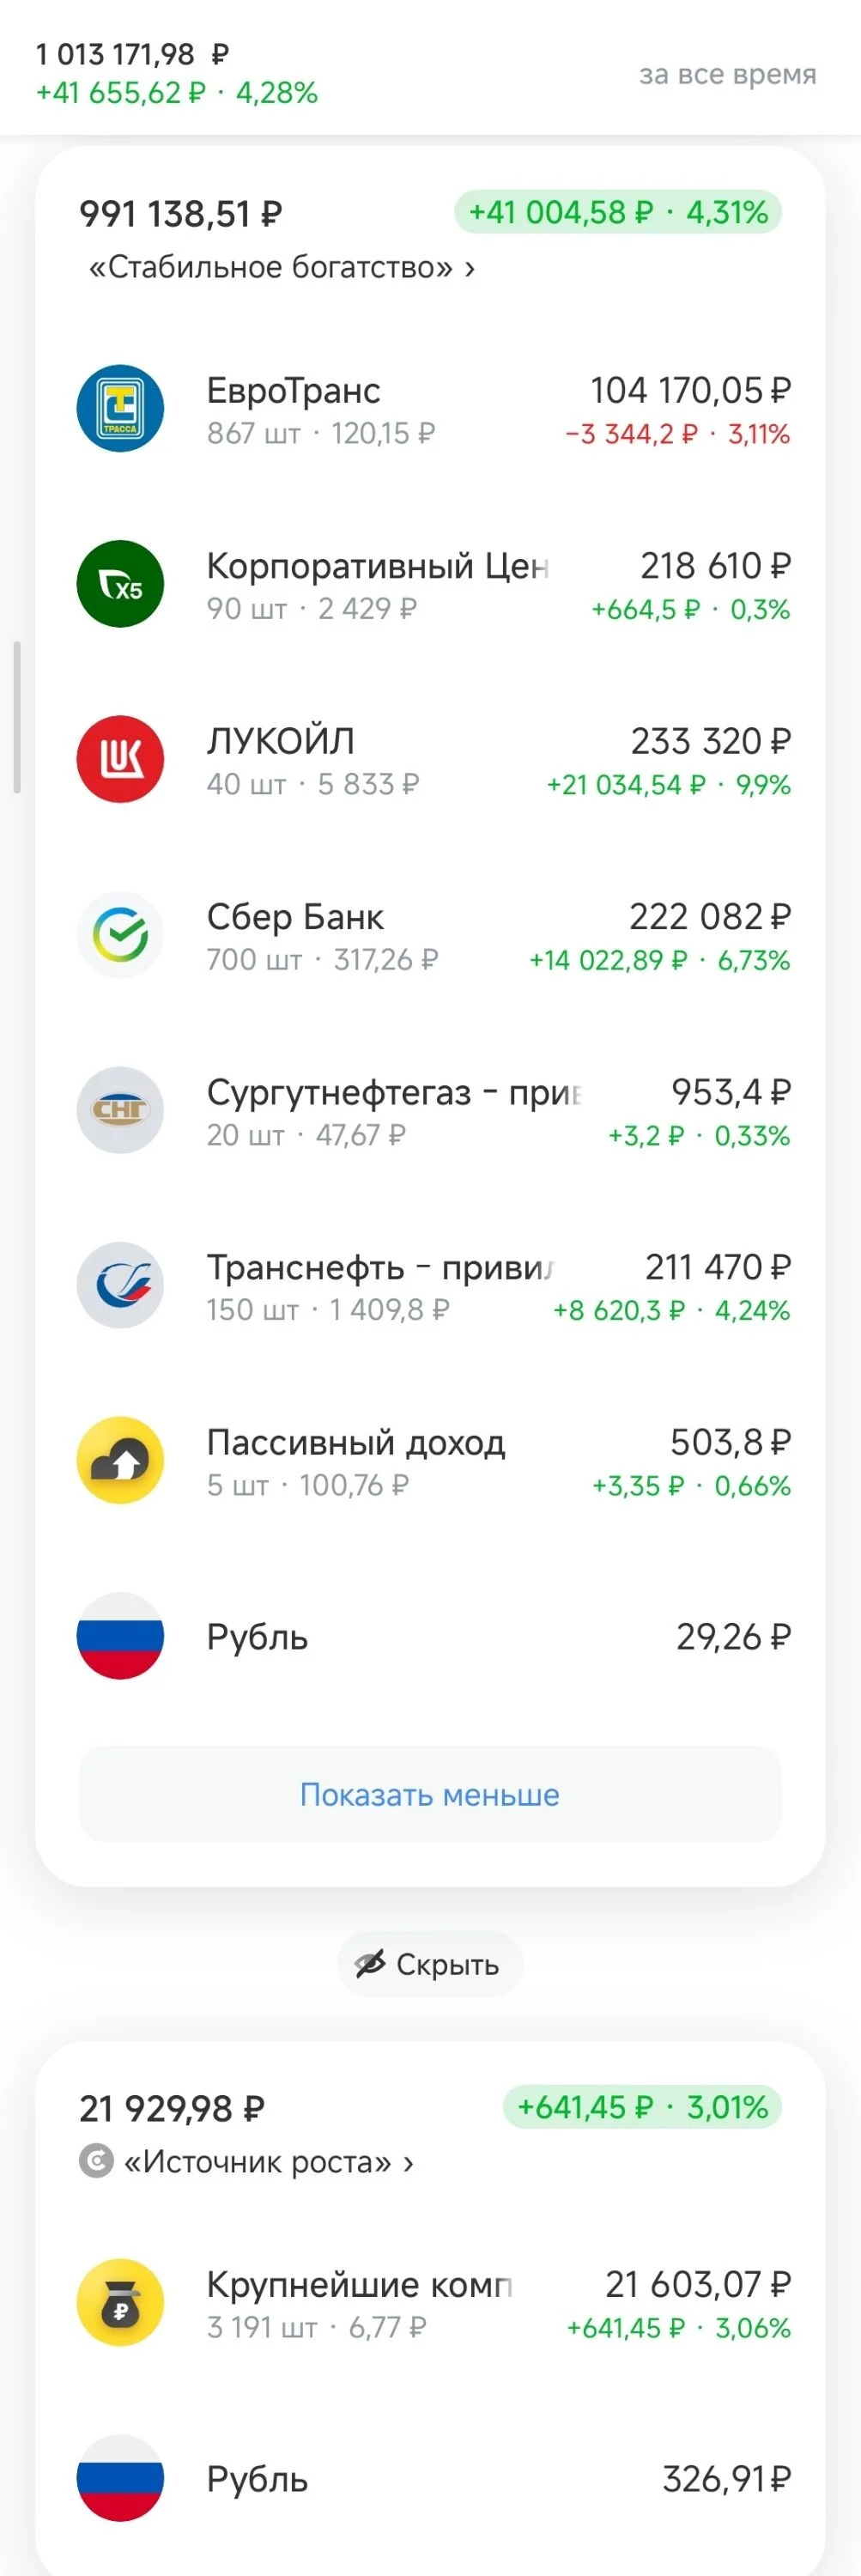The width and height of the screenshot is (861, 2576).
Task: Click the vertical scroll indicator on left edge
Action: 17,717
